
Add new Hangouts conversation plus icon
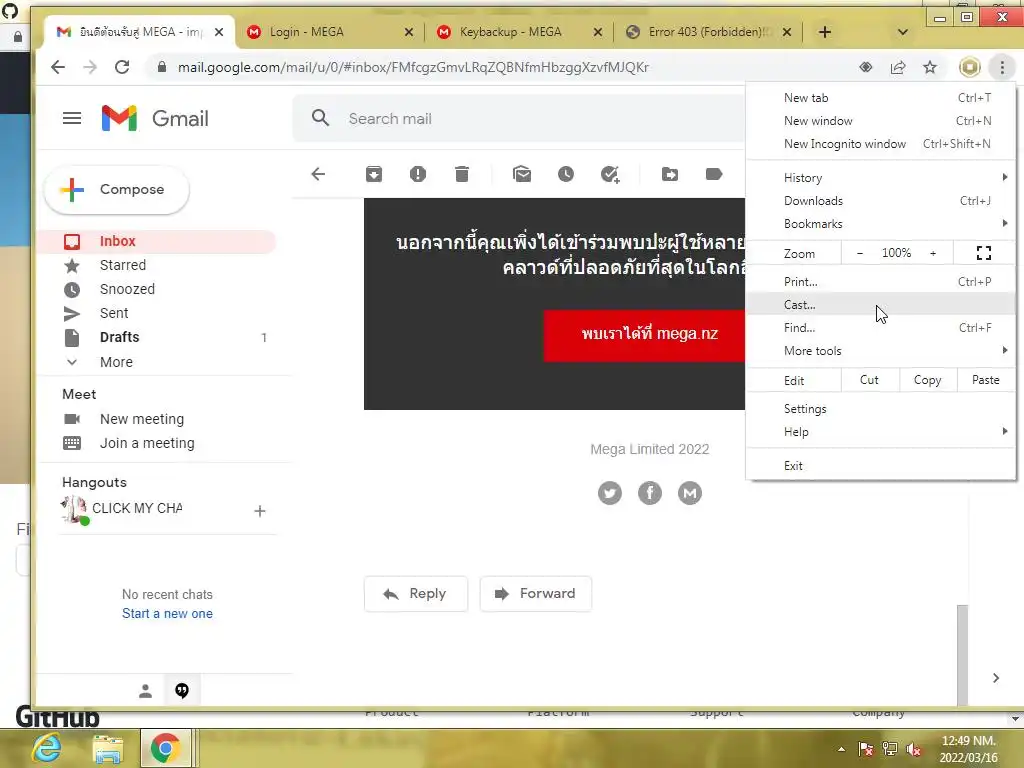click(260, 511)
